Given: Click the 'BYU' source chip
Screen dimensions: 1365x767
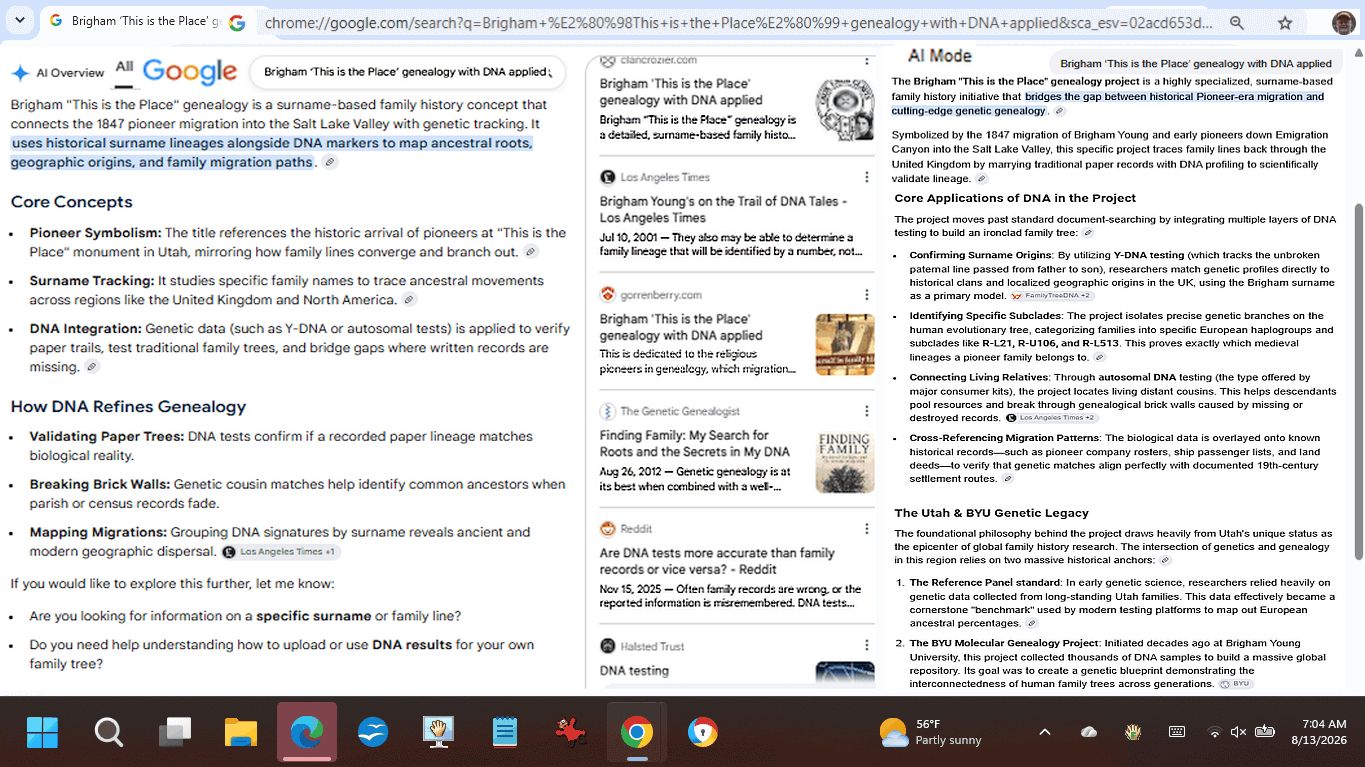Looking at the screenshot, I should coord(1236,684).
